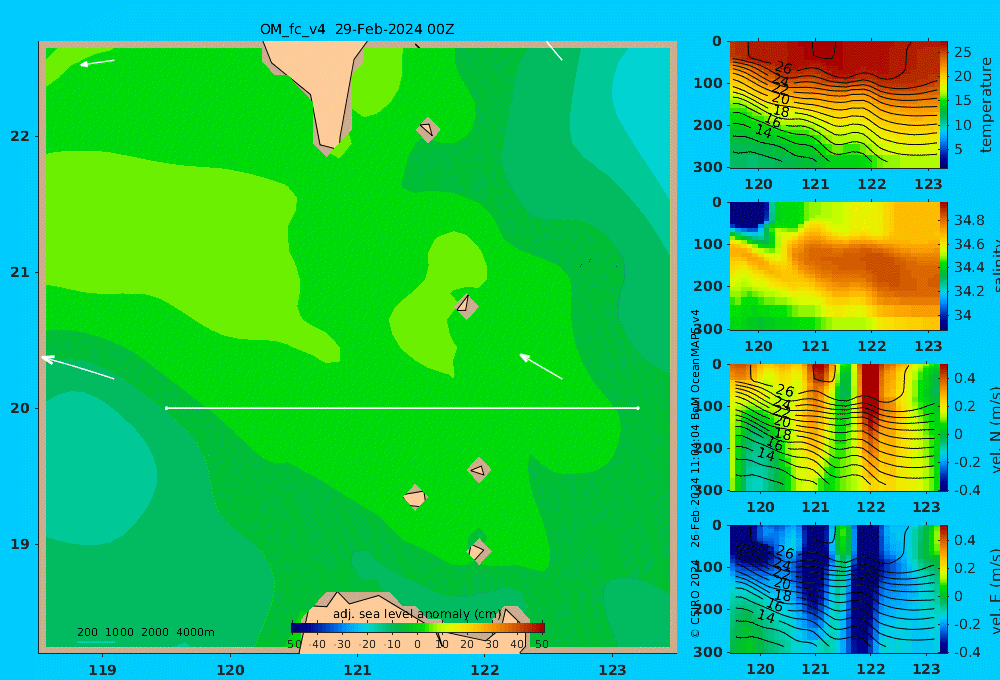Click the 14 contour label in temperature panel
Screen dimensions: 1000x680
click(764, 132)
